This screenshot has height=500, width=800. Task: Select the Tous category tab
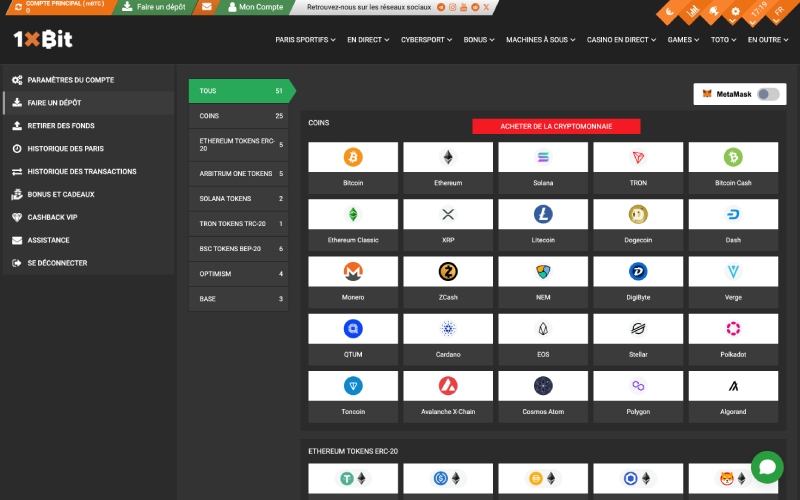(x=241, y=91)
